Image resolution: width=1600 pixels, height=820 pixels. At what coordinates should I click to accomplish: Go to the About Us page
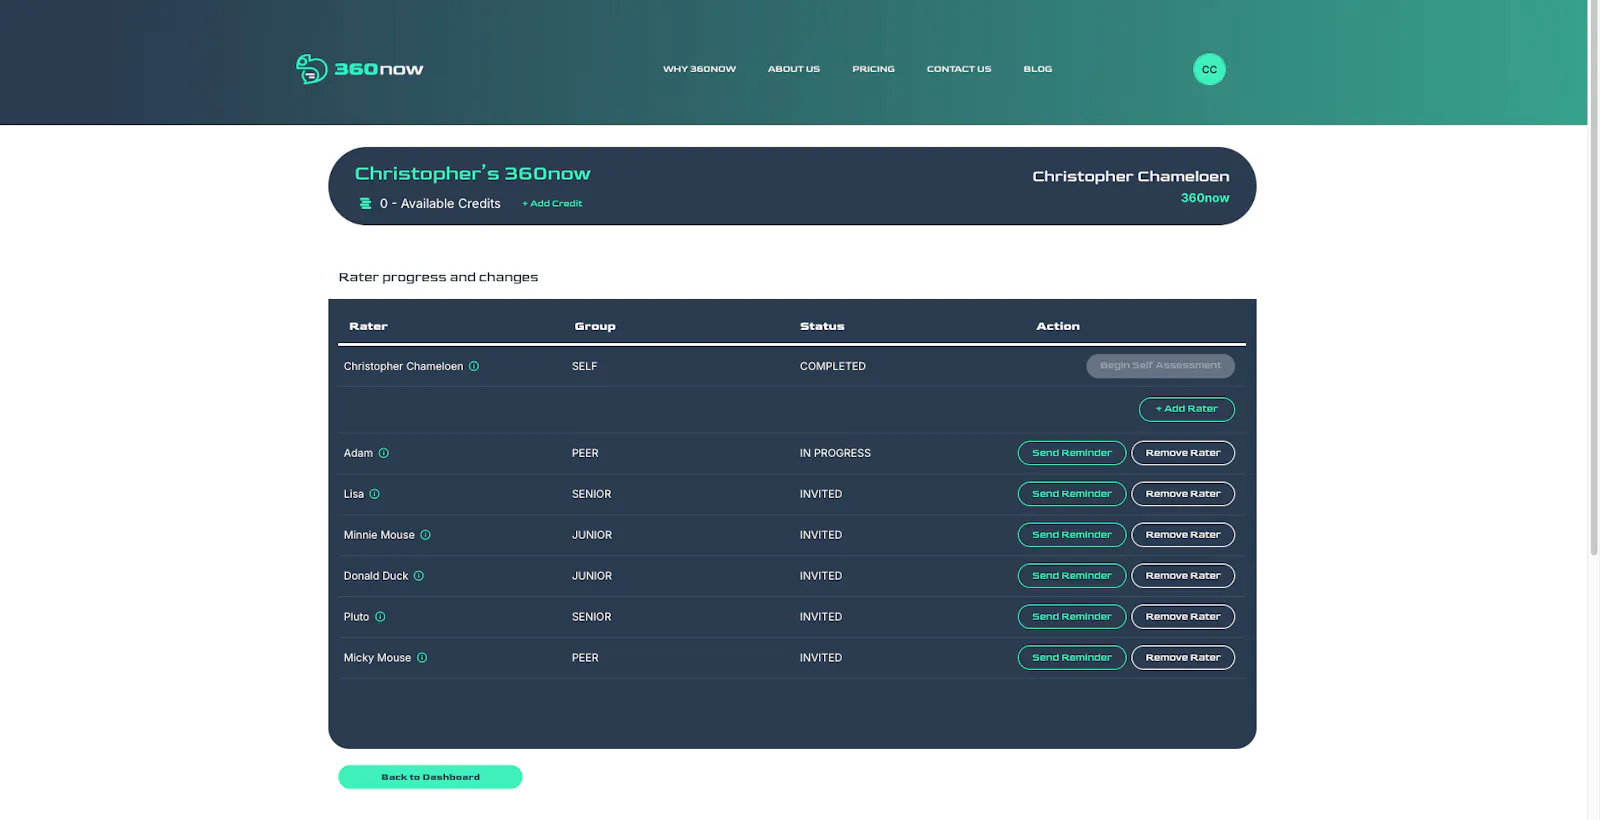[x=794, y=69]
